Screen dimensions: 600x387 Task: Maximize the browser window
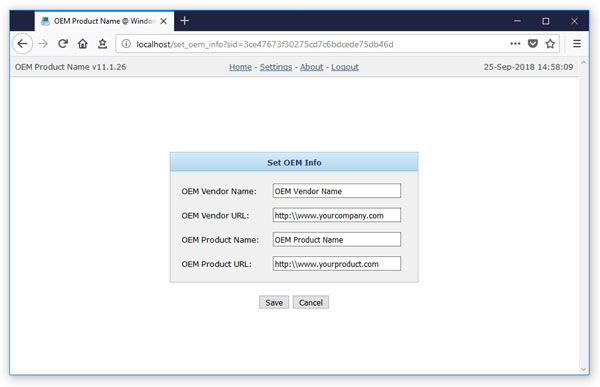pyautogui.click(x=546, y=21)
